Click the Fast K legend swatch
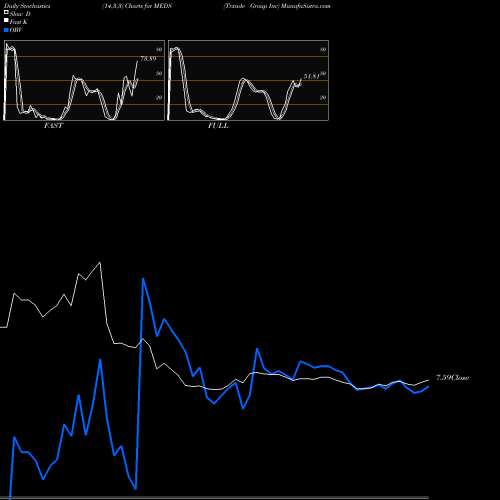The width and height of the screenshot is (500, 500). (x=6, y=20)
